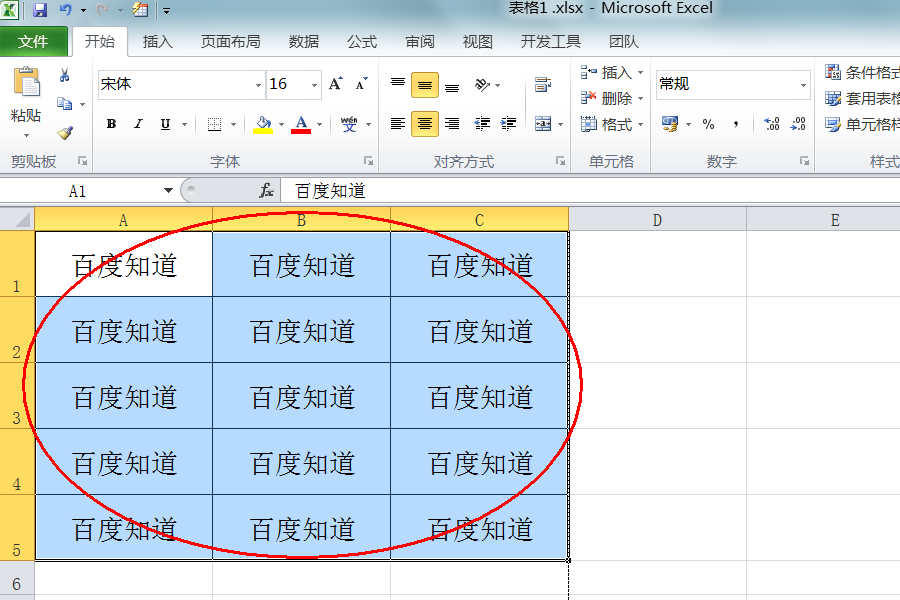The image size is (900, 600).
Task: Merge and center cells icon
Action: coord(543,123)
